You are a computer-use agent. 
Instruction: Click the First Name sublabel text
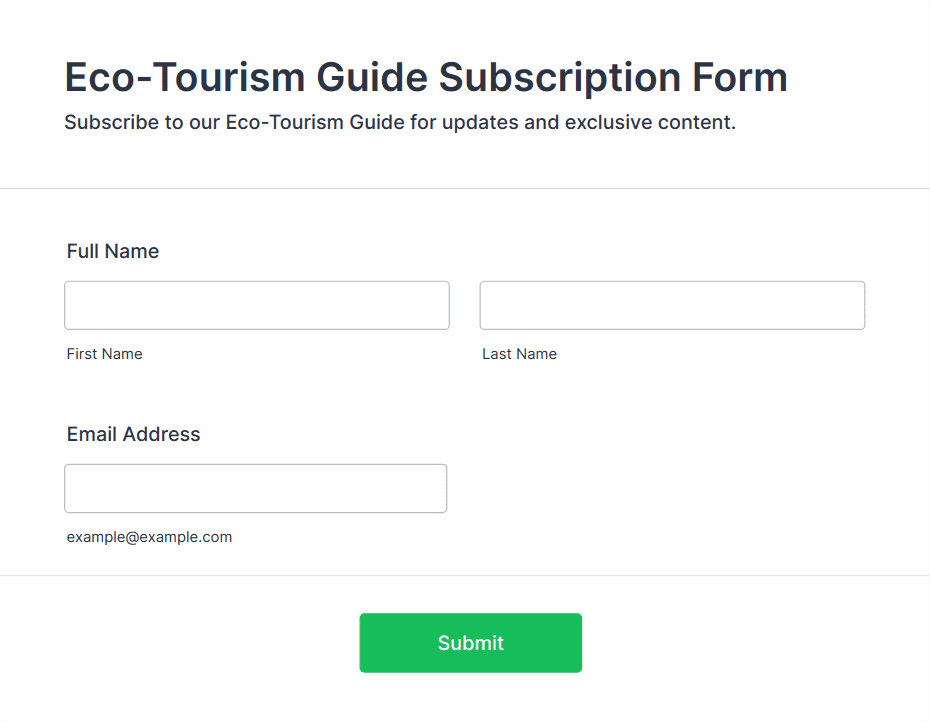(104, 354)
